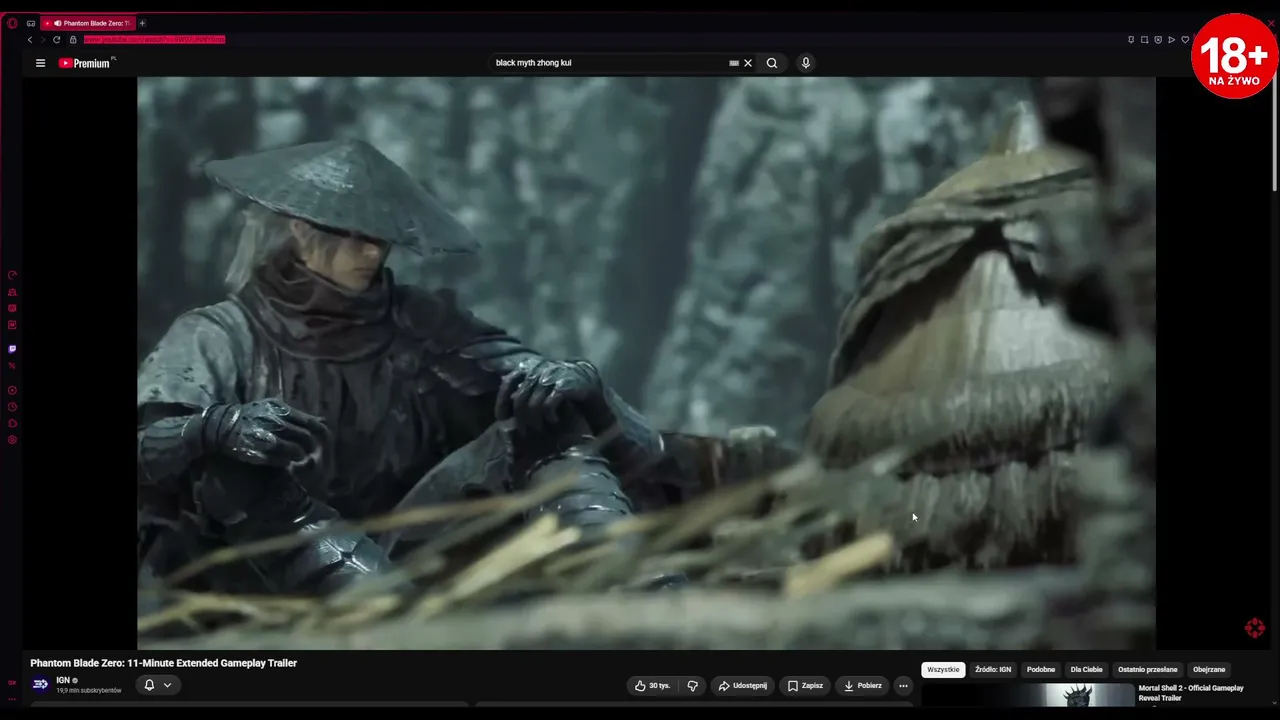Click the video player to pause playback
The image size is (1280, 720).
646,363
